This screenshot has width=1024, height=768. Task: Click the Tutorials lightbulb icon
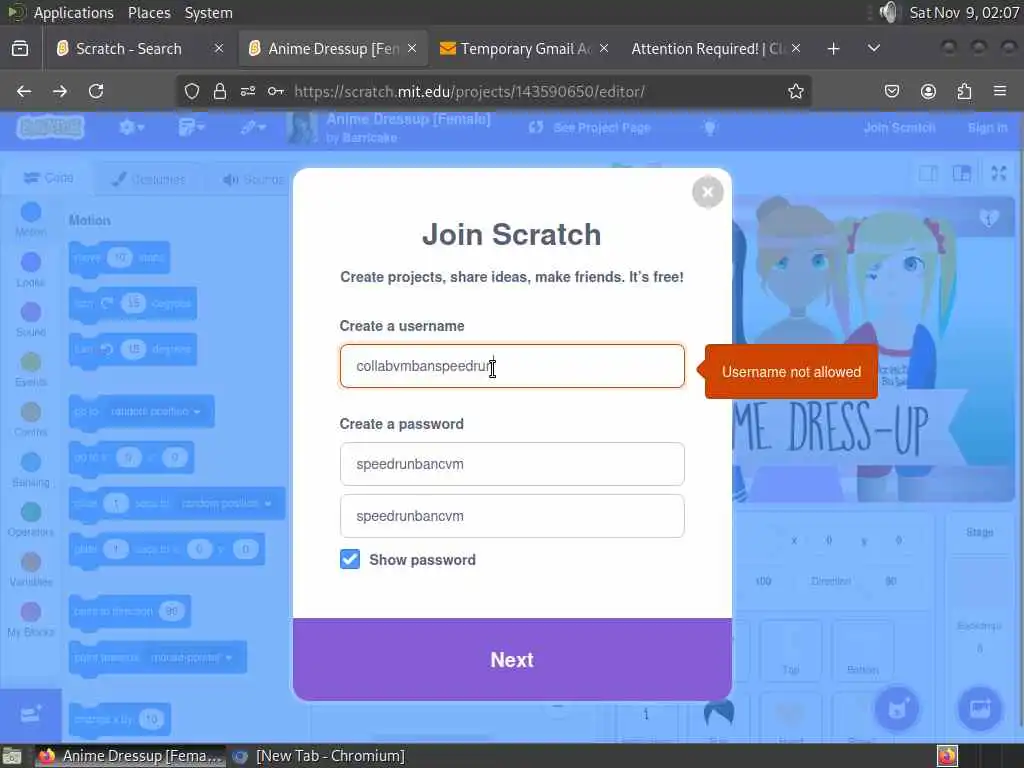click(710, 127)
